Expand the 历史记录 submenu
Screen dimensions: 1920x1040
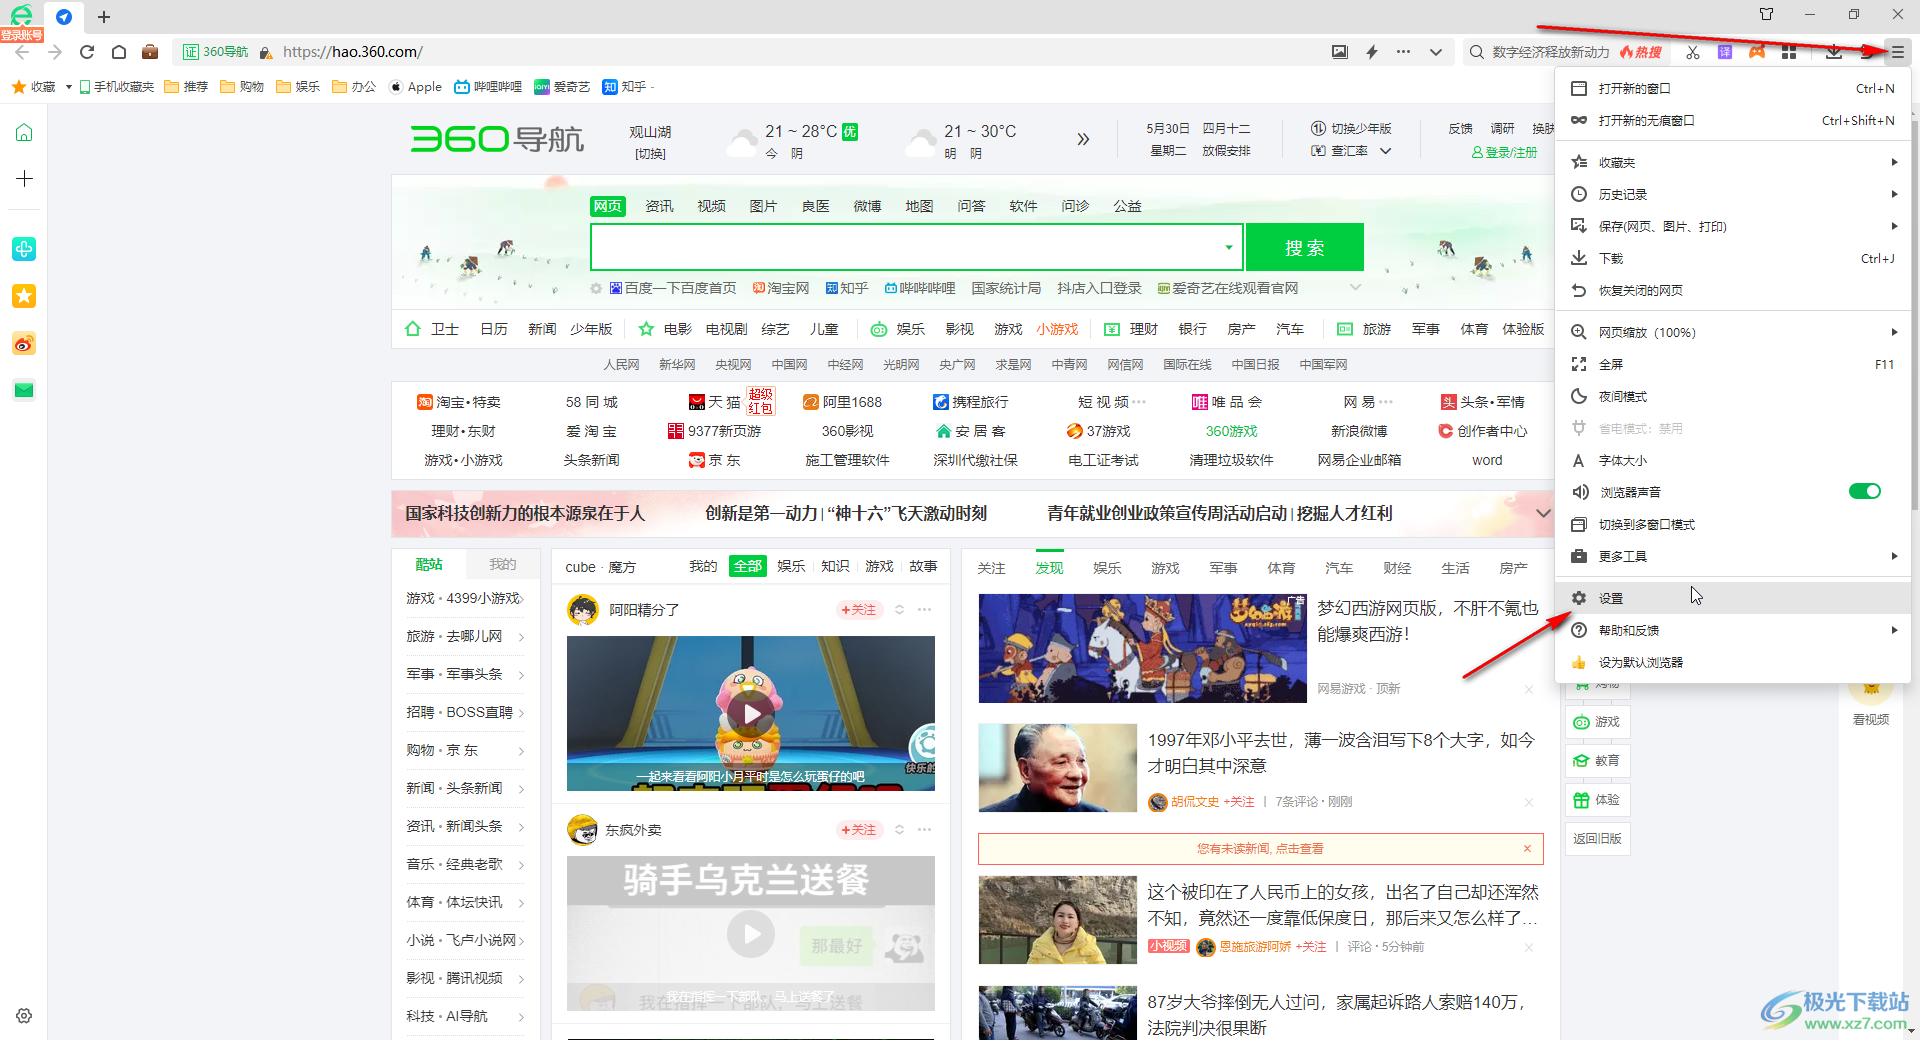click(1735, 194)
